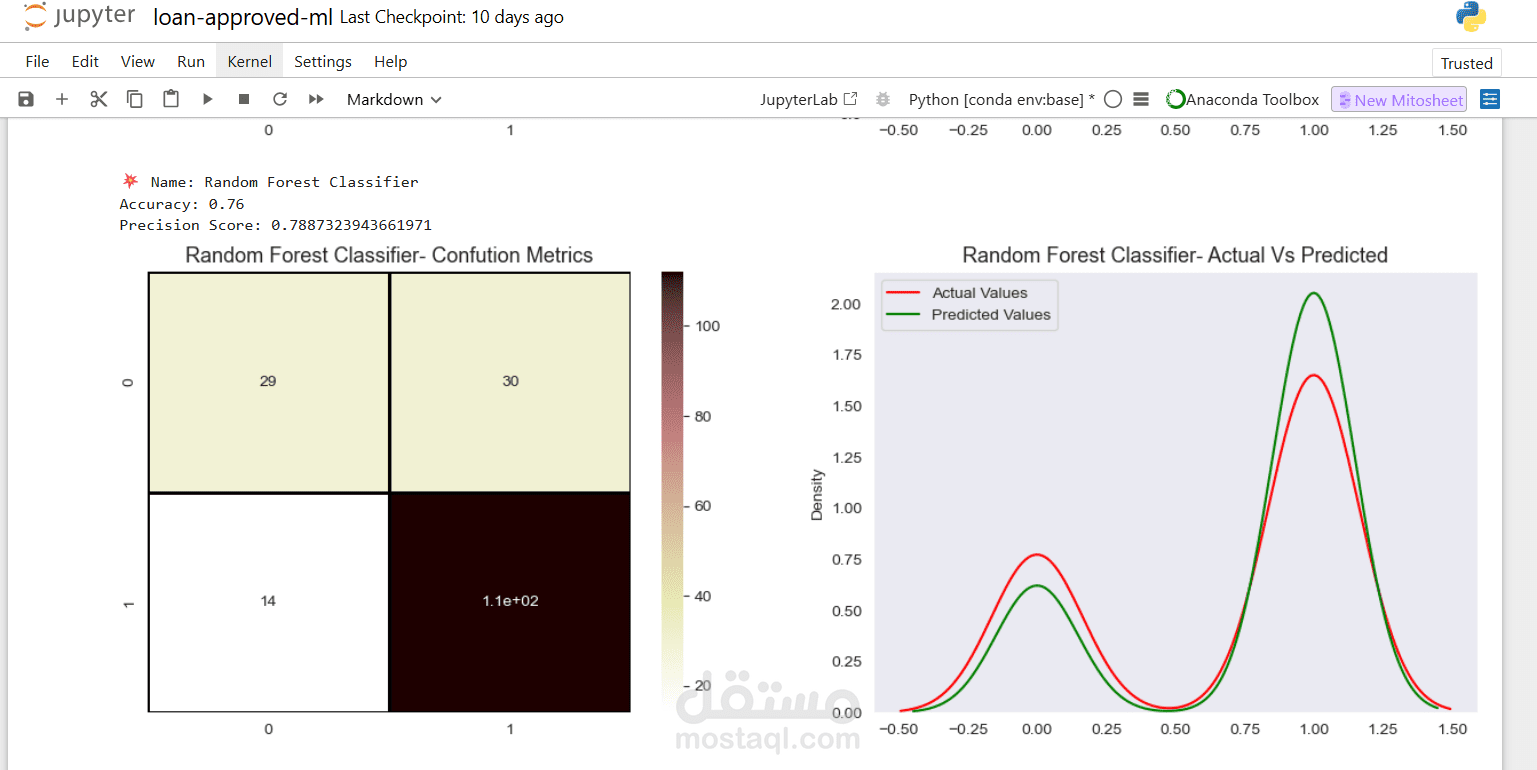
Task: Click the kernel status circle indicator
Action: click(x=1113, y=99)
